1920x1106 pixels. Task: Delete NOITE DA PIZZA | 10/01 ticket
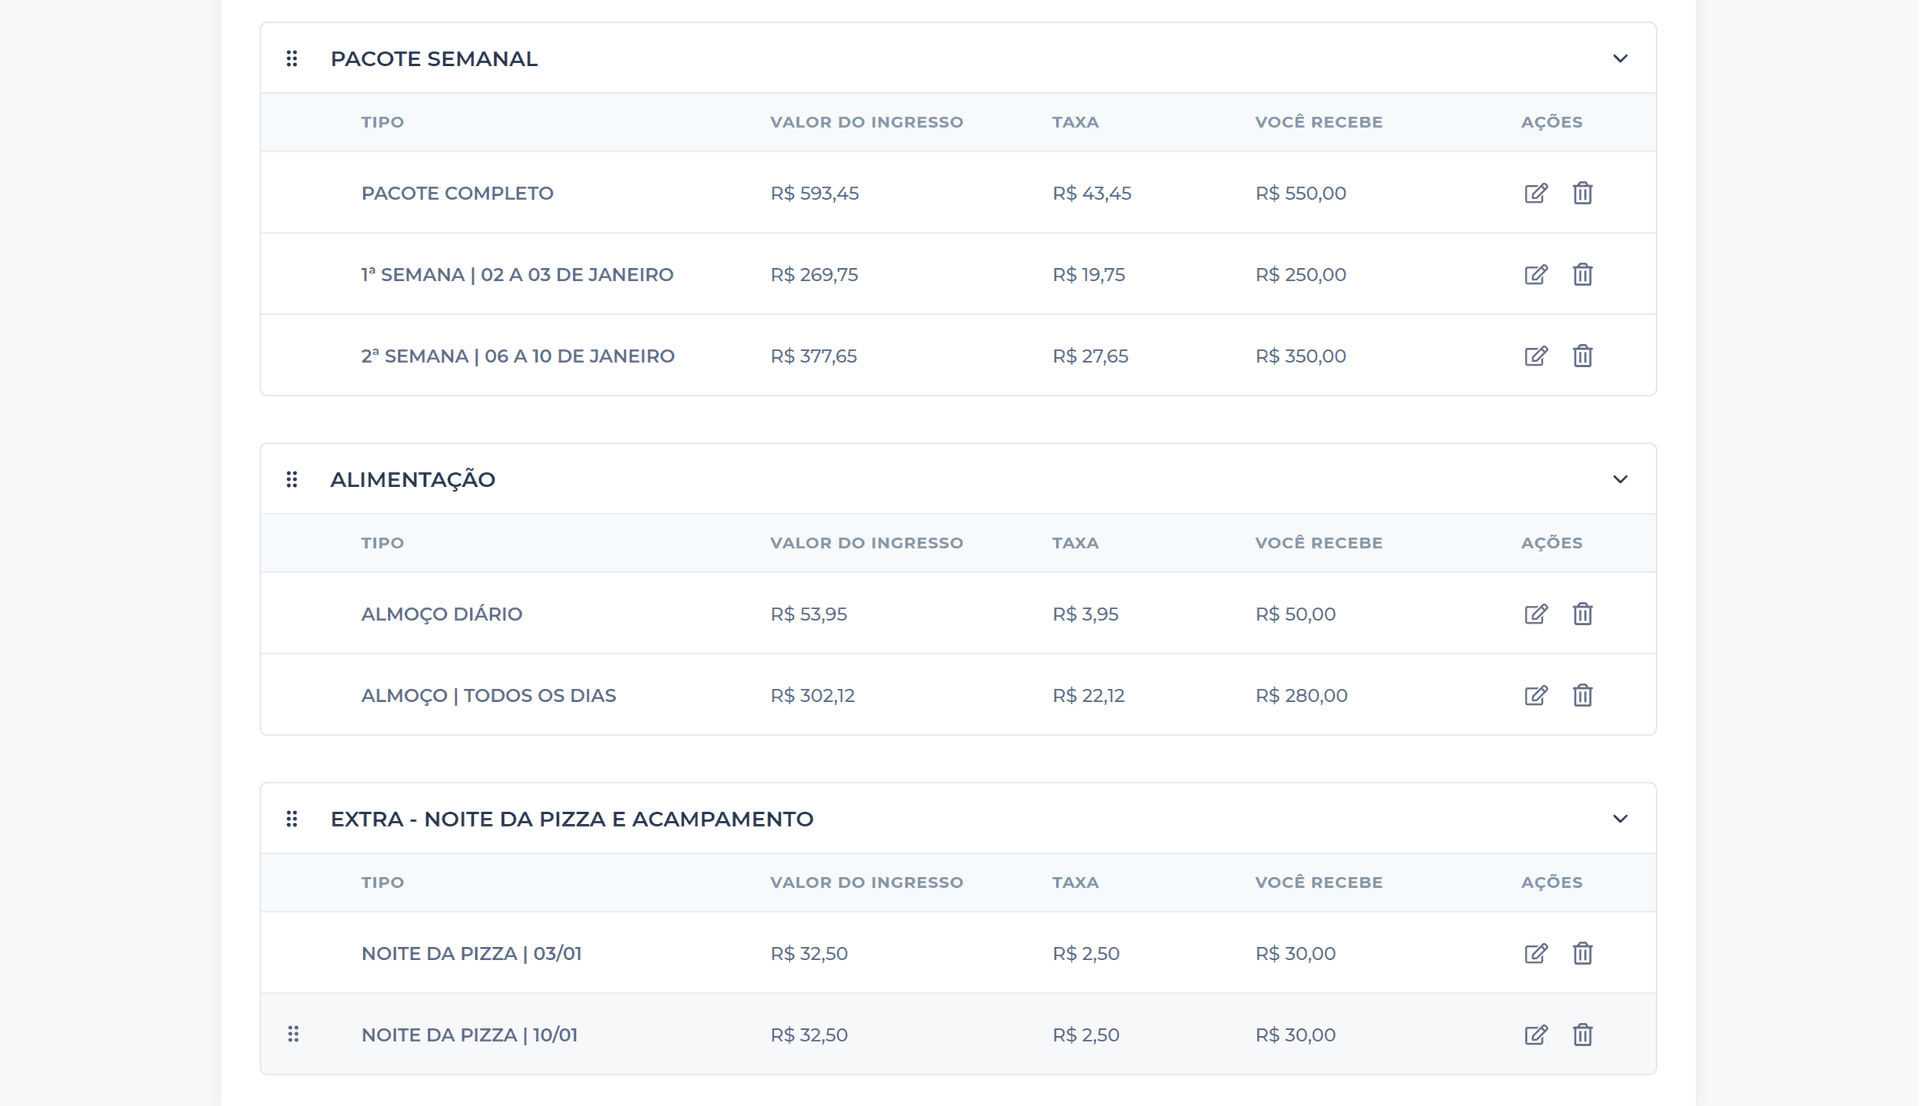point(1582,1035)
